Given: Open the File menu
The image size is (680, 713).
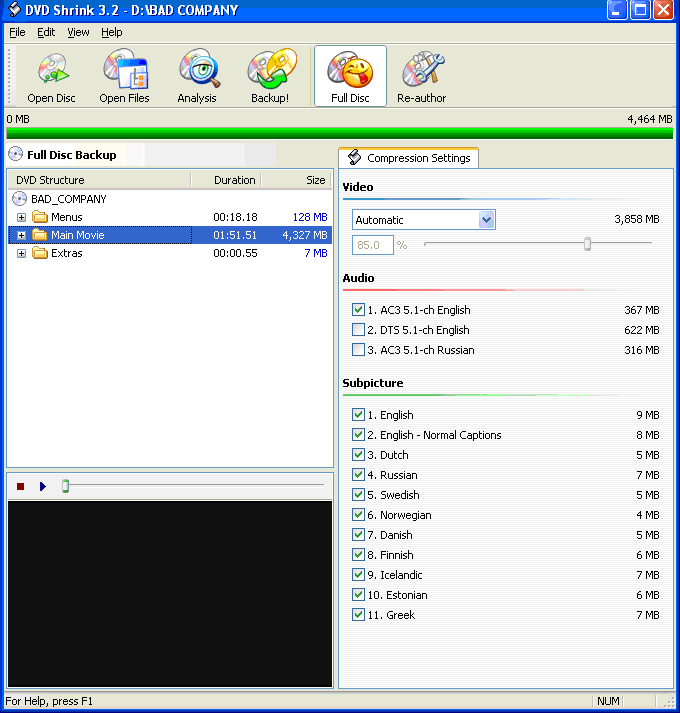Looking at the screenshot, I should [x=17, y=32].
